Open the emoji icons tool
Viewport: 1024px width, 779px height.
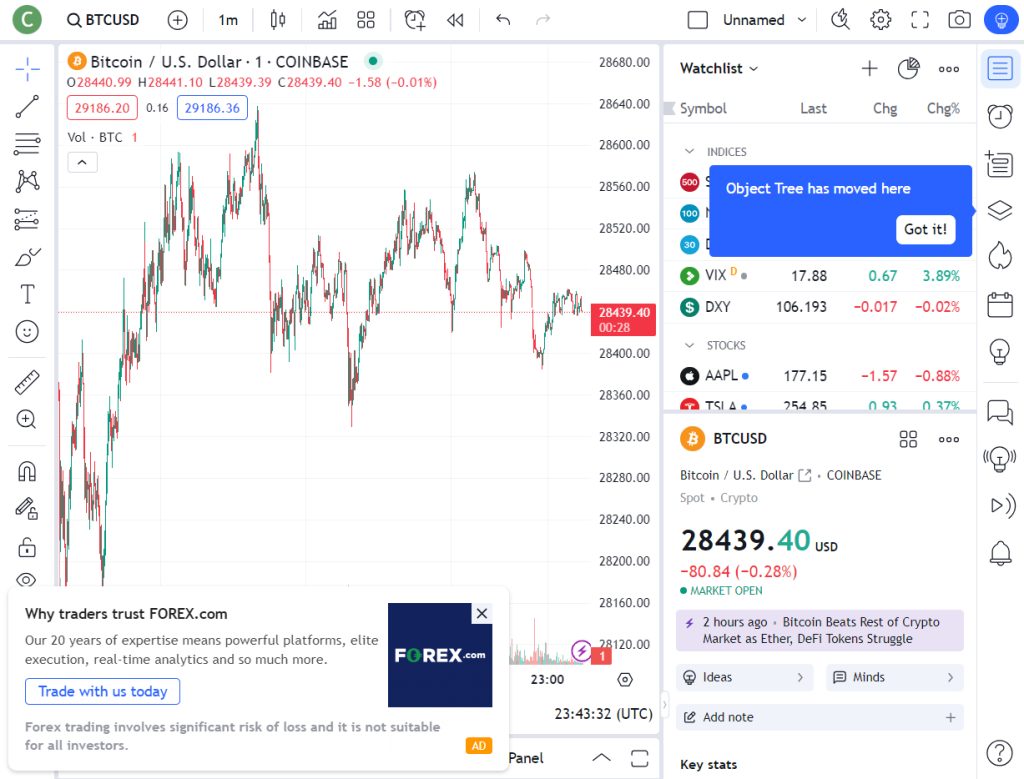(27, 331)
